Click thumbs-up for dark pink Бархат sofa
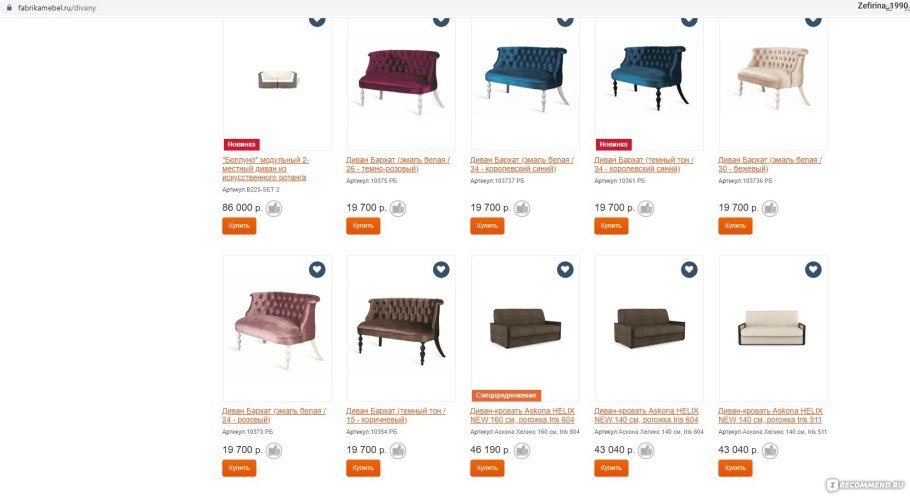The image size is (910, 497). (x=398, y=208)
